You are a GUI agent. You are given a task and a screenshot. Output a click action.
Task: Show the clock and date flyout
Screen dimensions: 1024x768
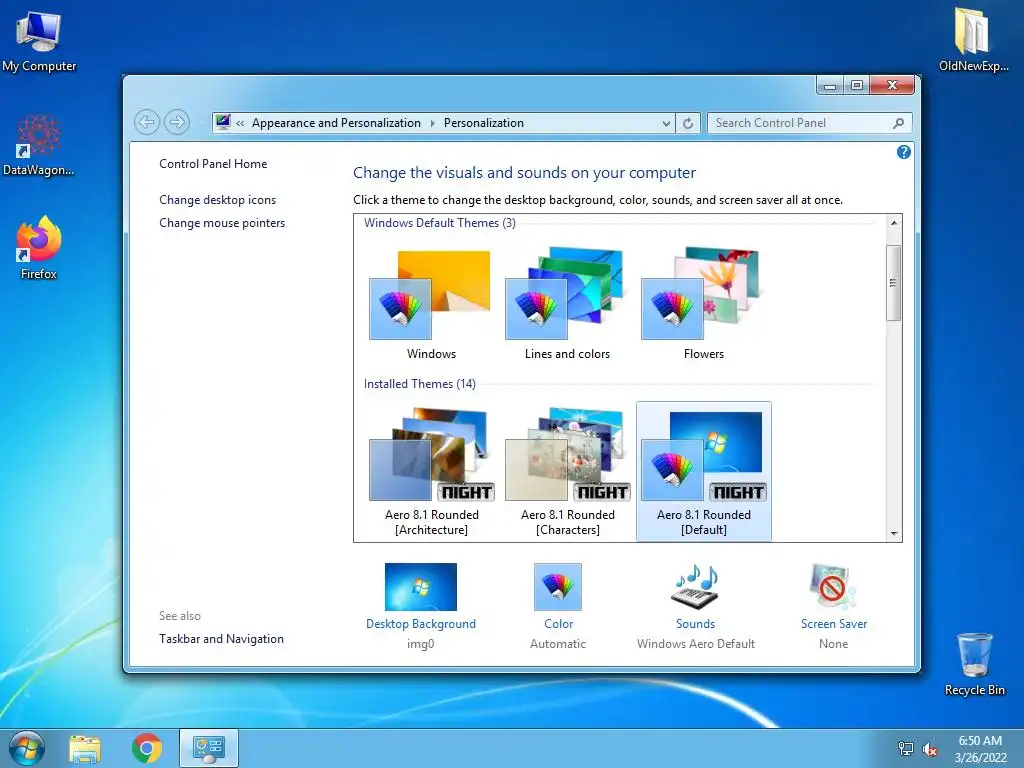point(980,749)
